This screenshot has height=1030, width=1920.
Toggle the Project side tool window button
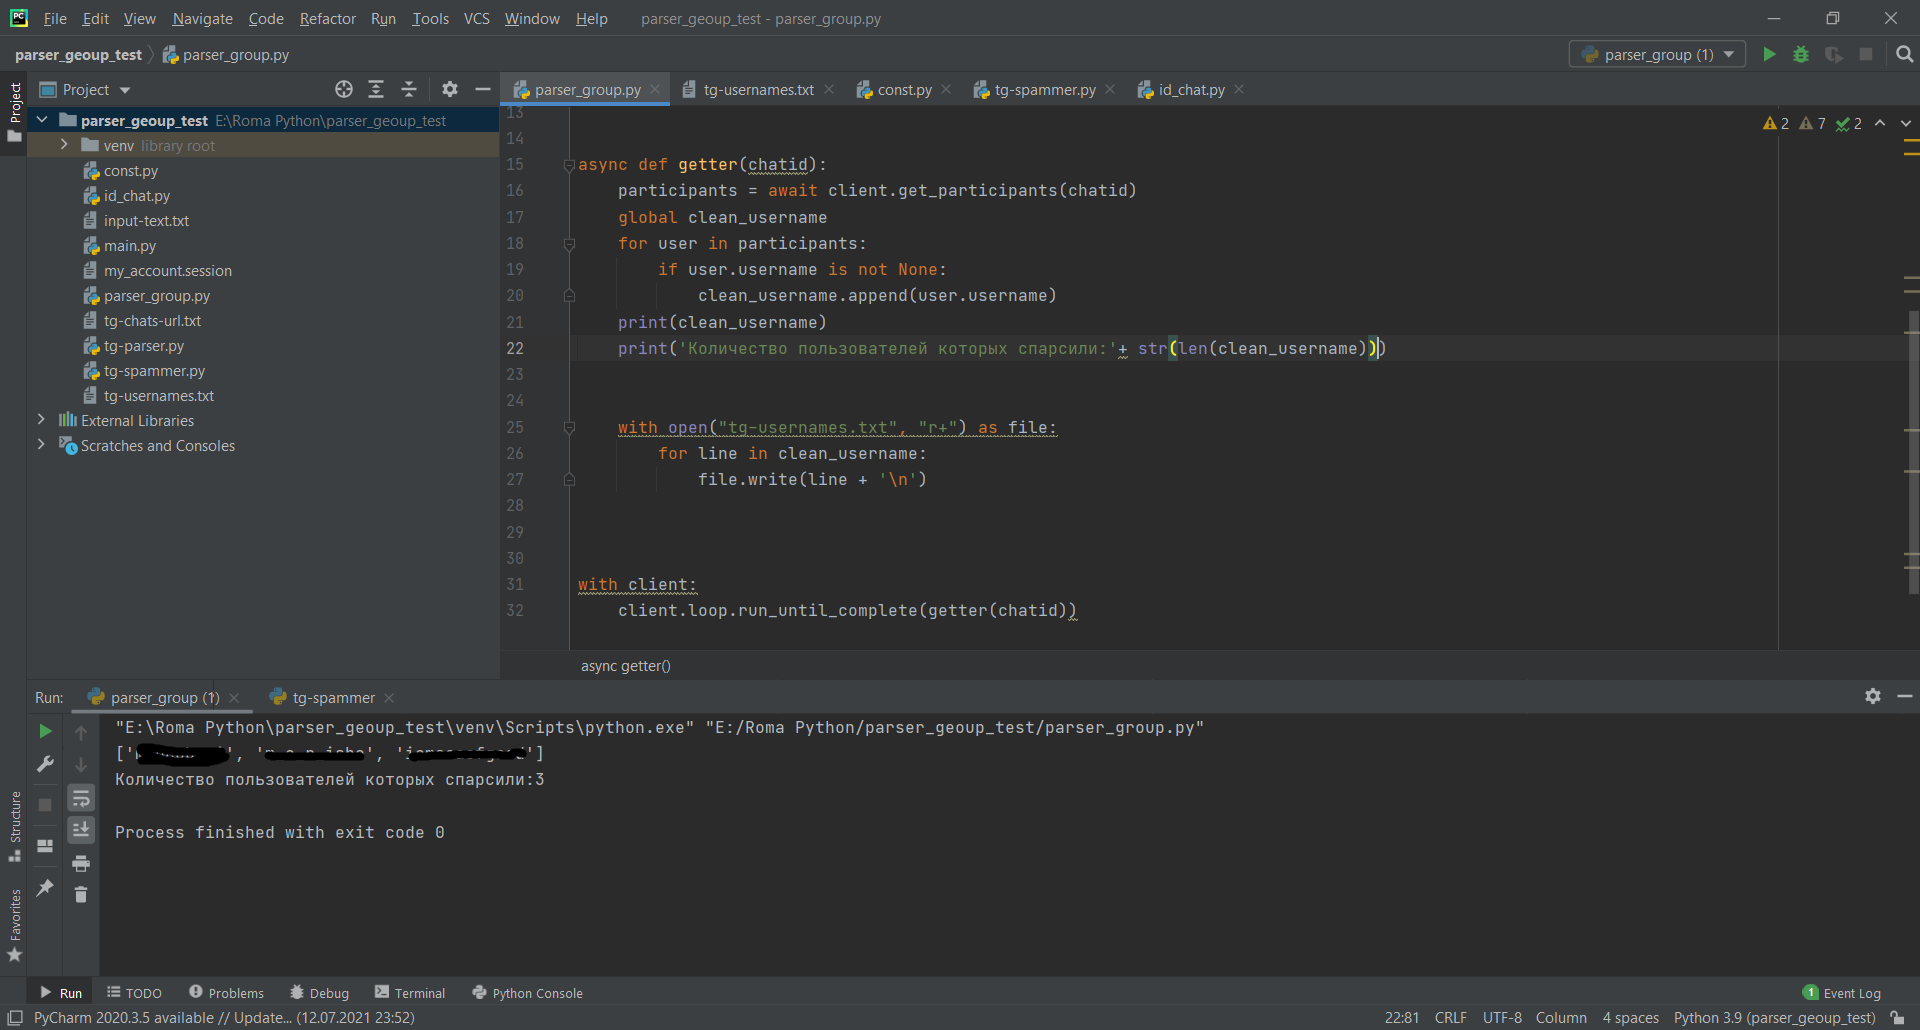coord(15,112)
